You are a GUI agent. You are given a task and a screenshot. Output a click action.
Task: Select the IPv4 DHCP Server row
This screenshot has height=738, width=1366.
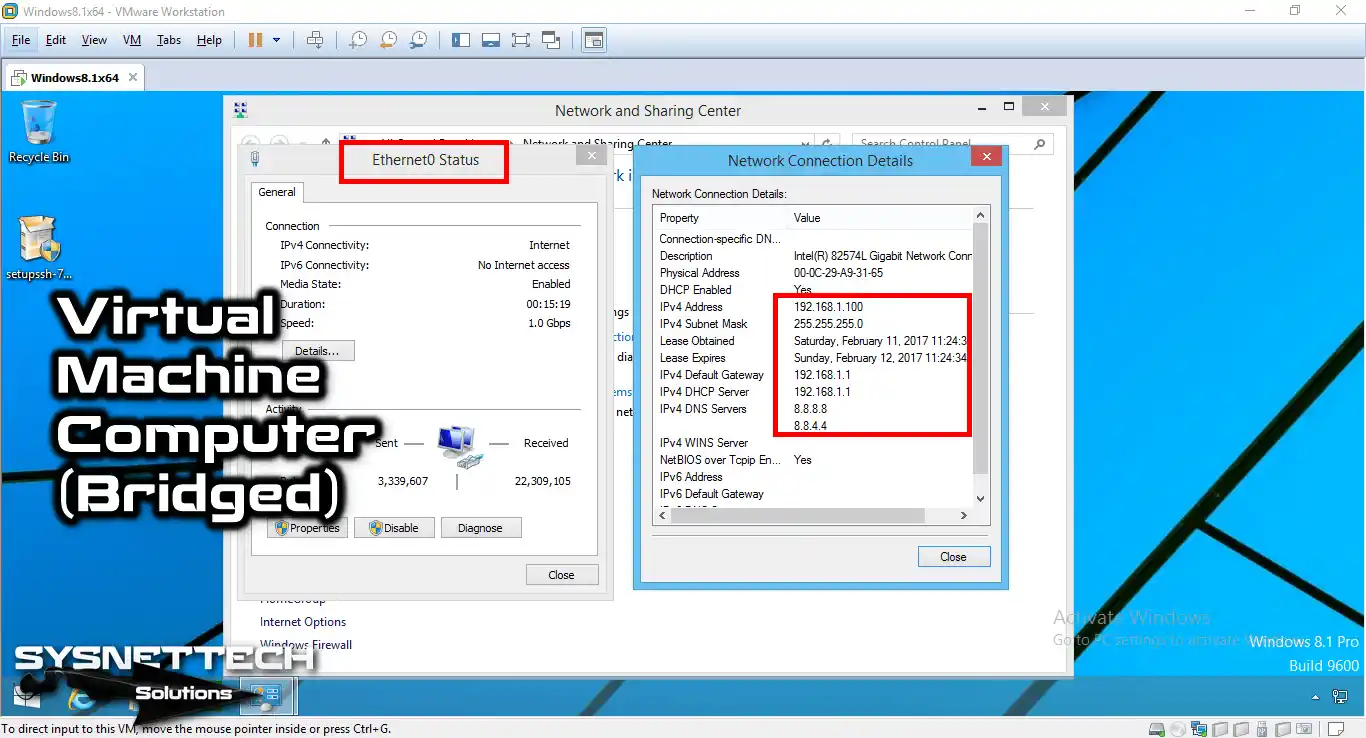pyautogui.click(x=814, y=392)
